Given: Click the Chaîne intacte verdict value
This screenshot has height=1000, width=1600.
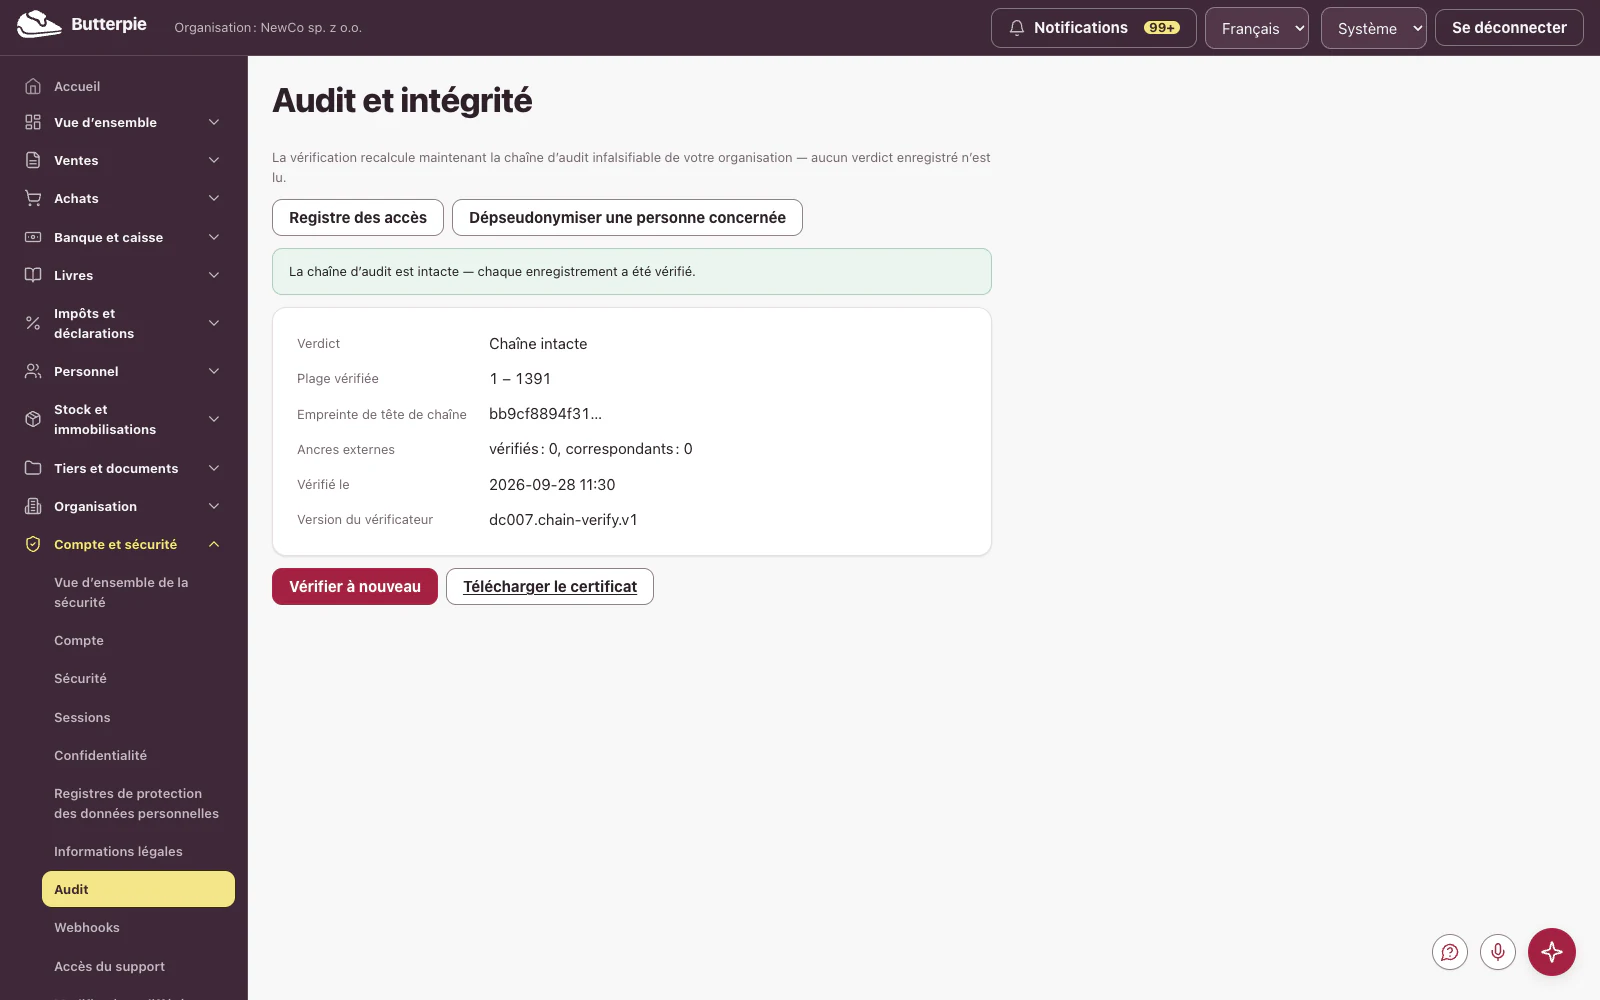Looking at the screenshot, I should (x=538, y=344).
